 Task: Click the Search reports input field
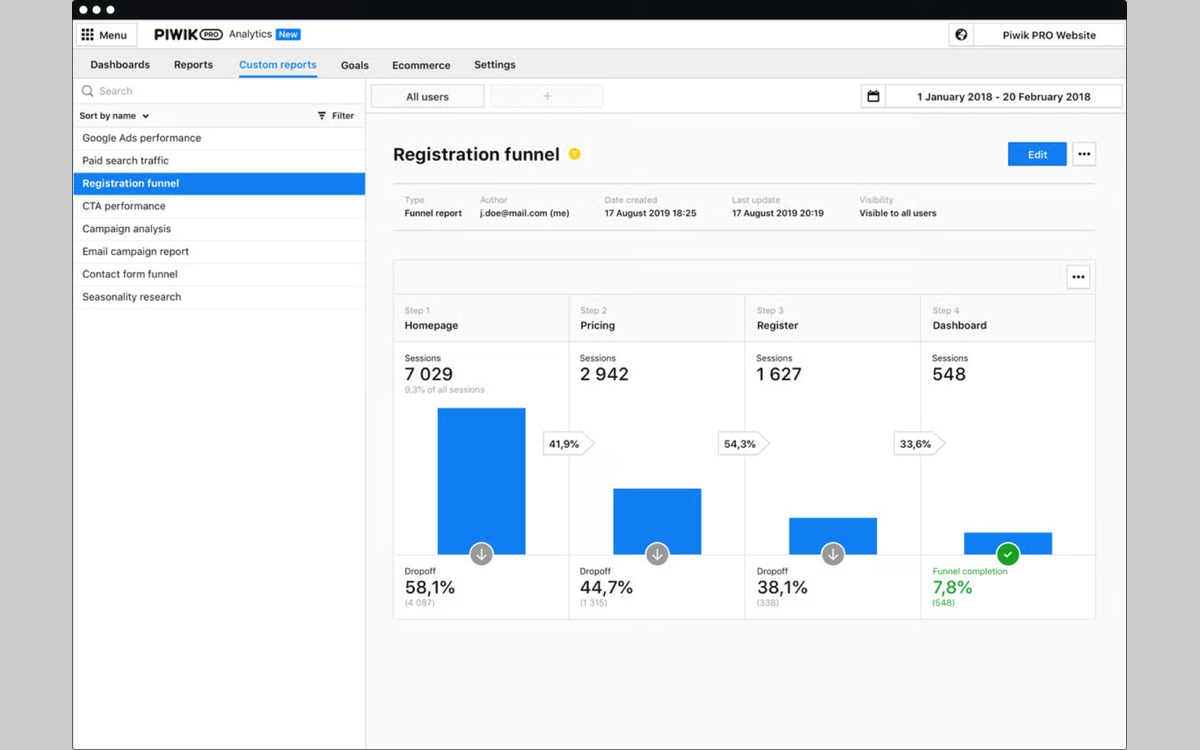(219, 91)
